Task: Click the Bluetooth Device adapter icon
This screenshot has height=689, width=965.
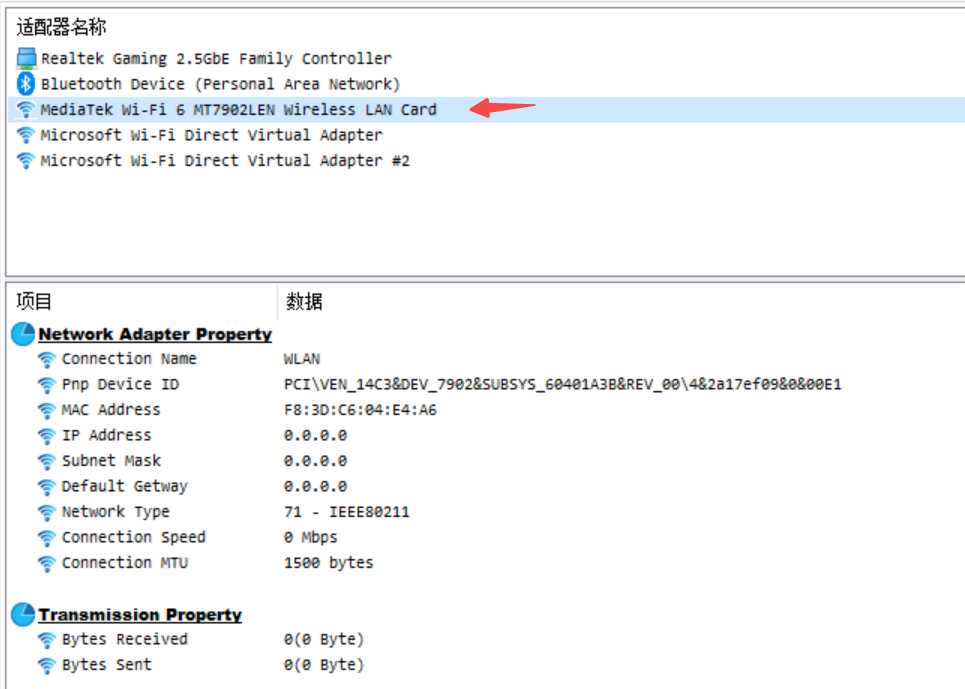Action: tap(24, 84)
